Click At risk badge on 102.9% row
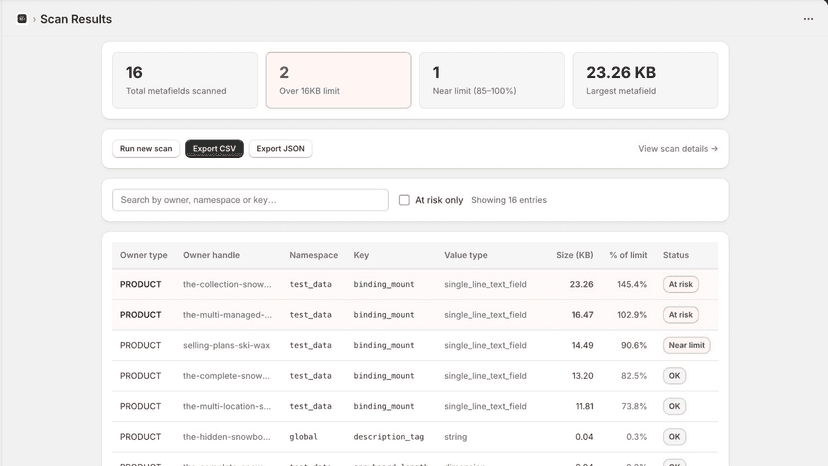Image resolution: width=828 pixels, height=466 pixels. (681, 315)
